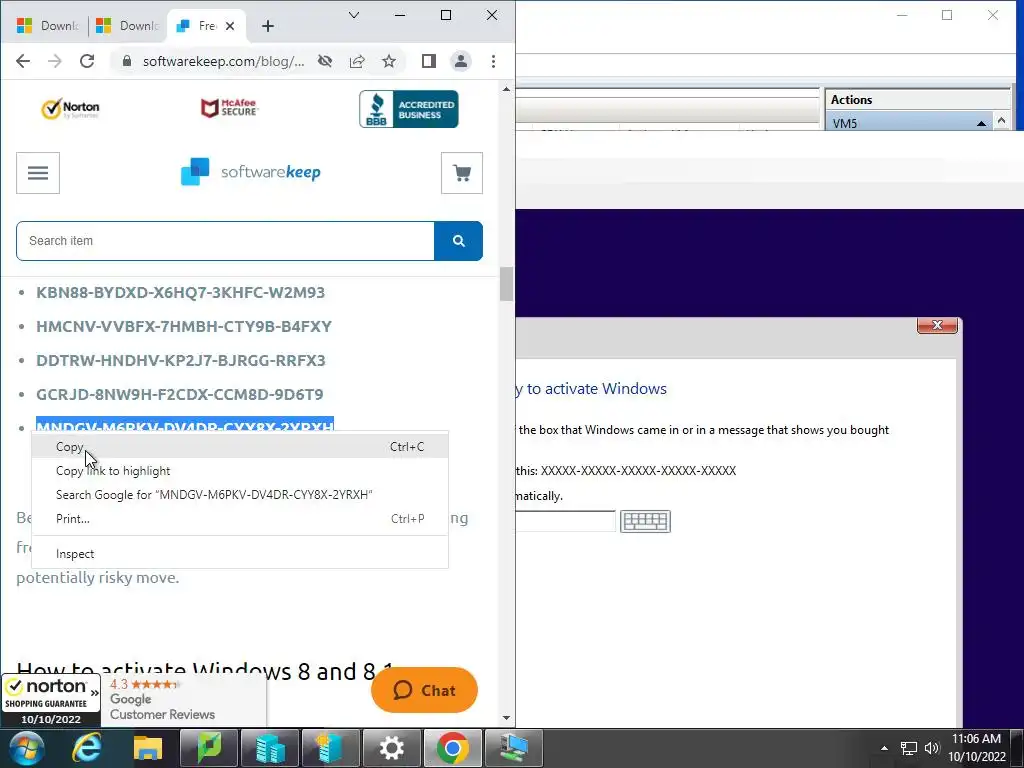Click the Actions pane scroll up arrow

(1001, 121)
